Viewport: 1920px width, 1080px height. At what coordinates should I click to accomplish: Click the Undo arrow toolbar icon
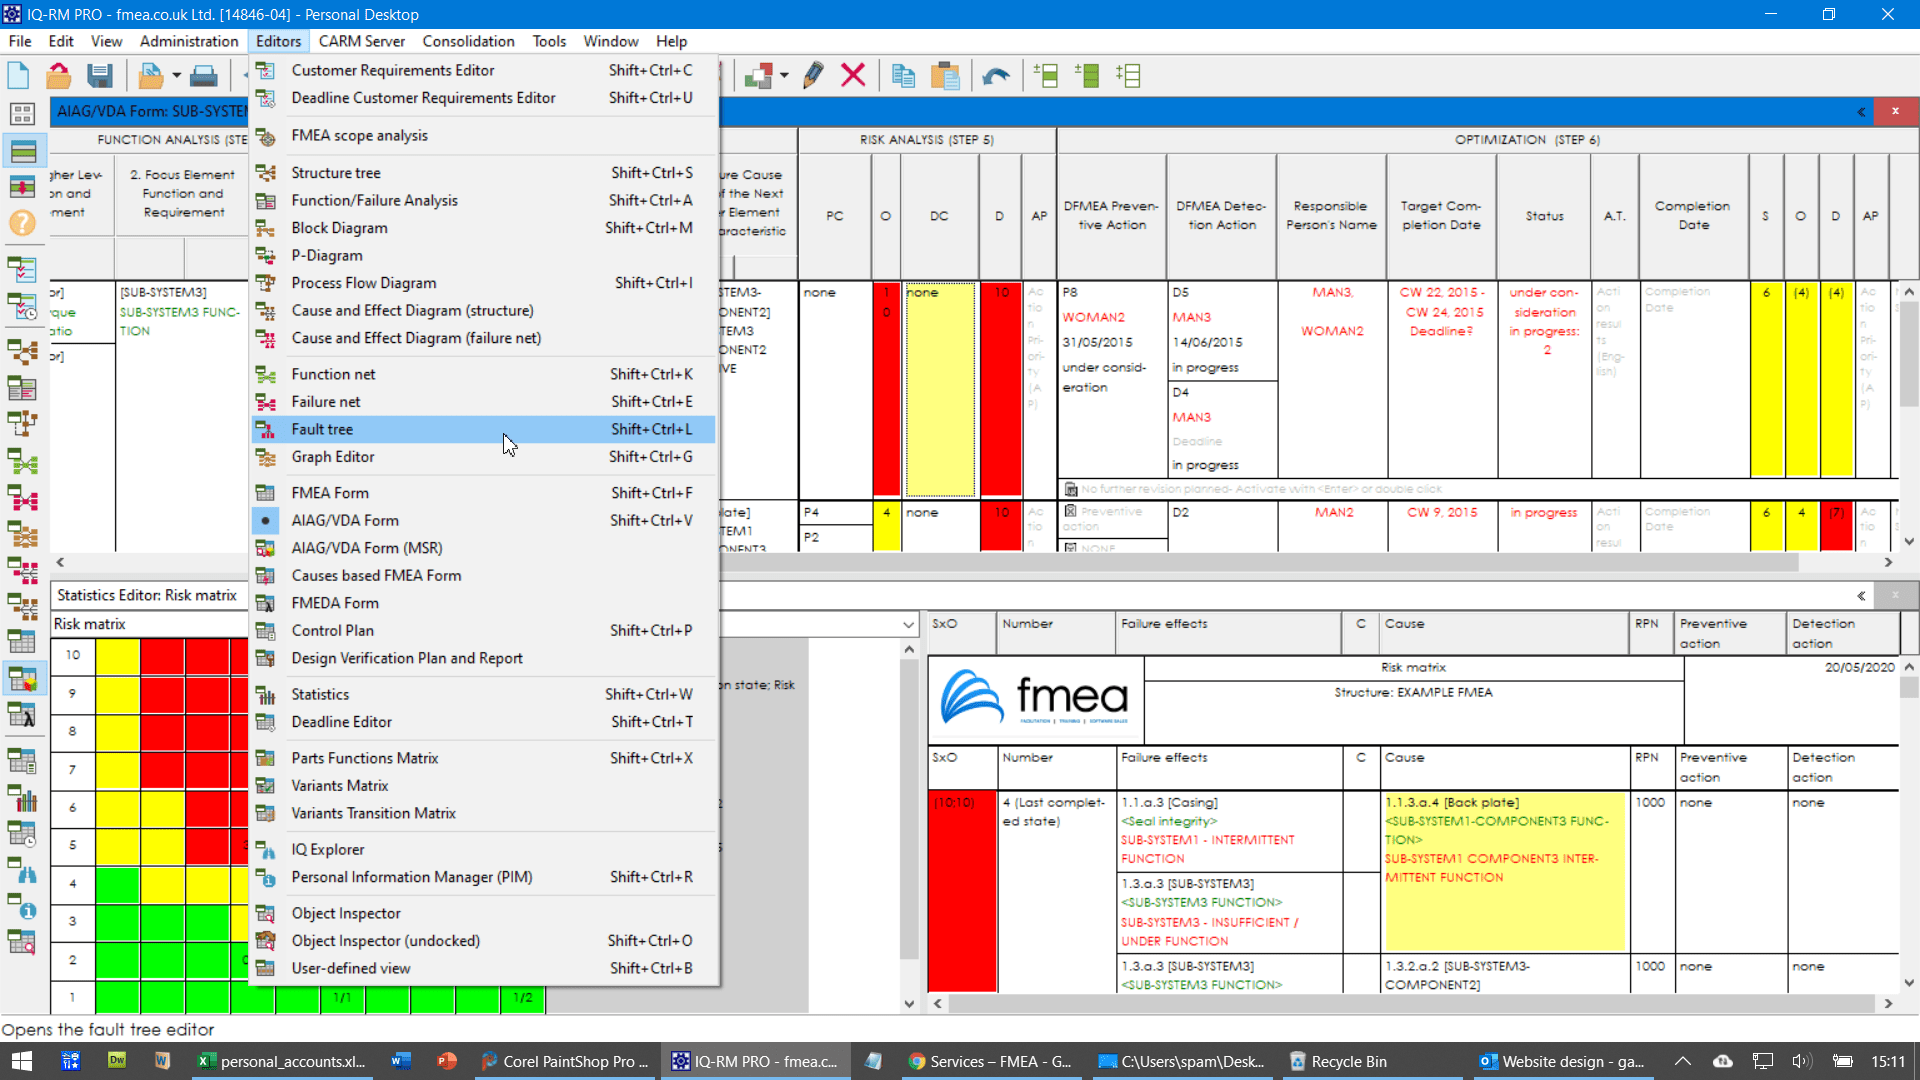(996, 76)
